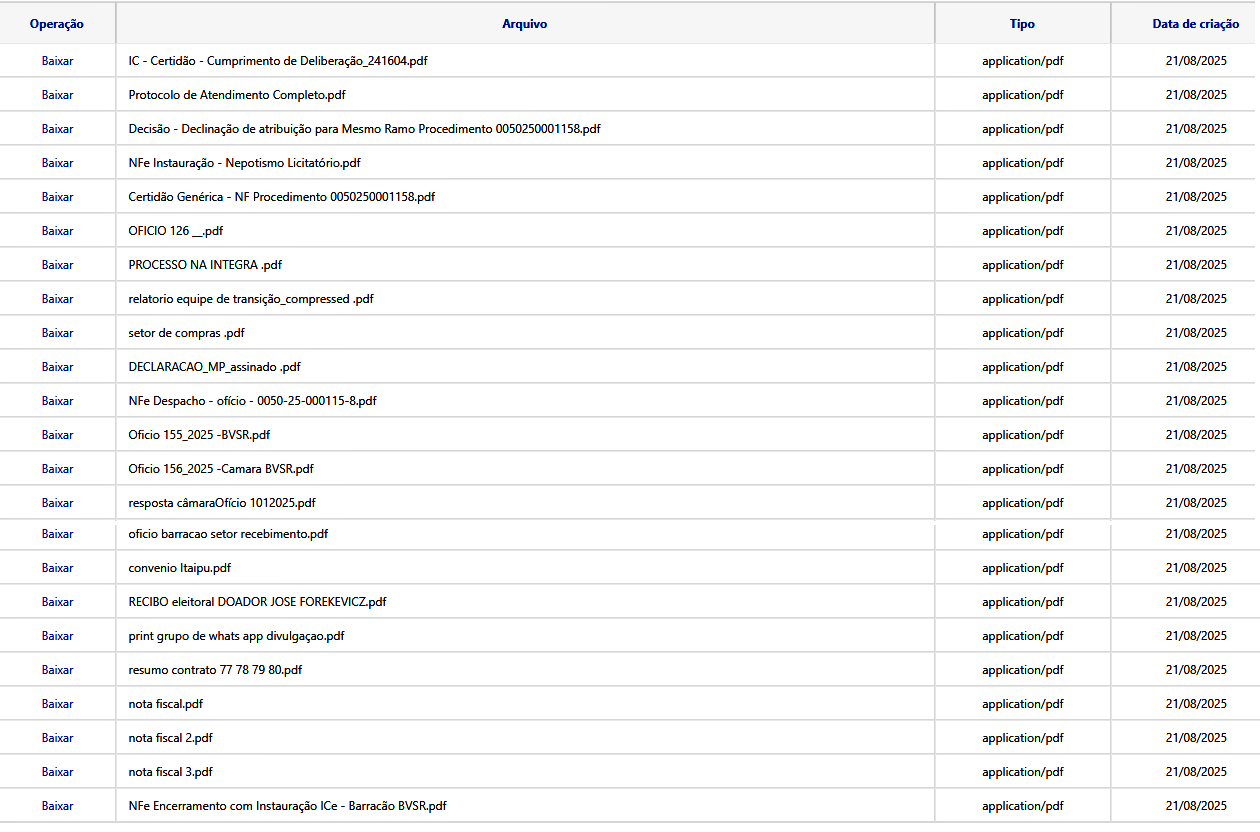Download nota fiscal 3.pdf
1260x832 pixels.
click(x=57, y=772)
